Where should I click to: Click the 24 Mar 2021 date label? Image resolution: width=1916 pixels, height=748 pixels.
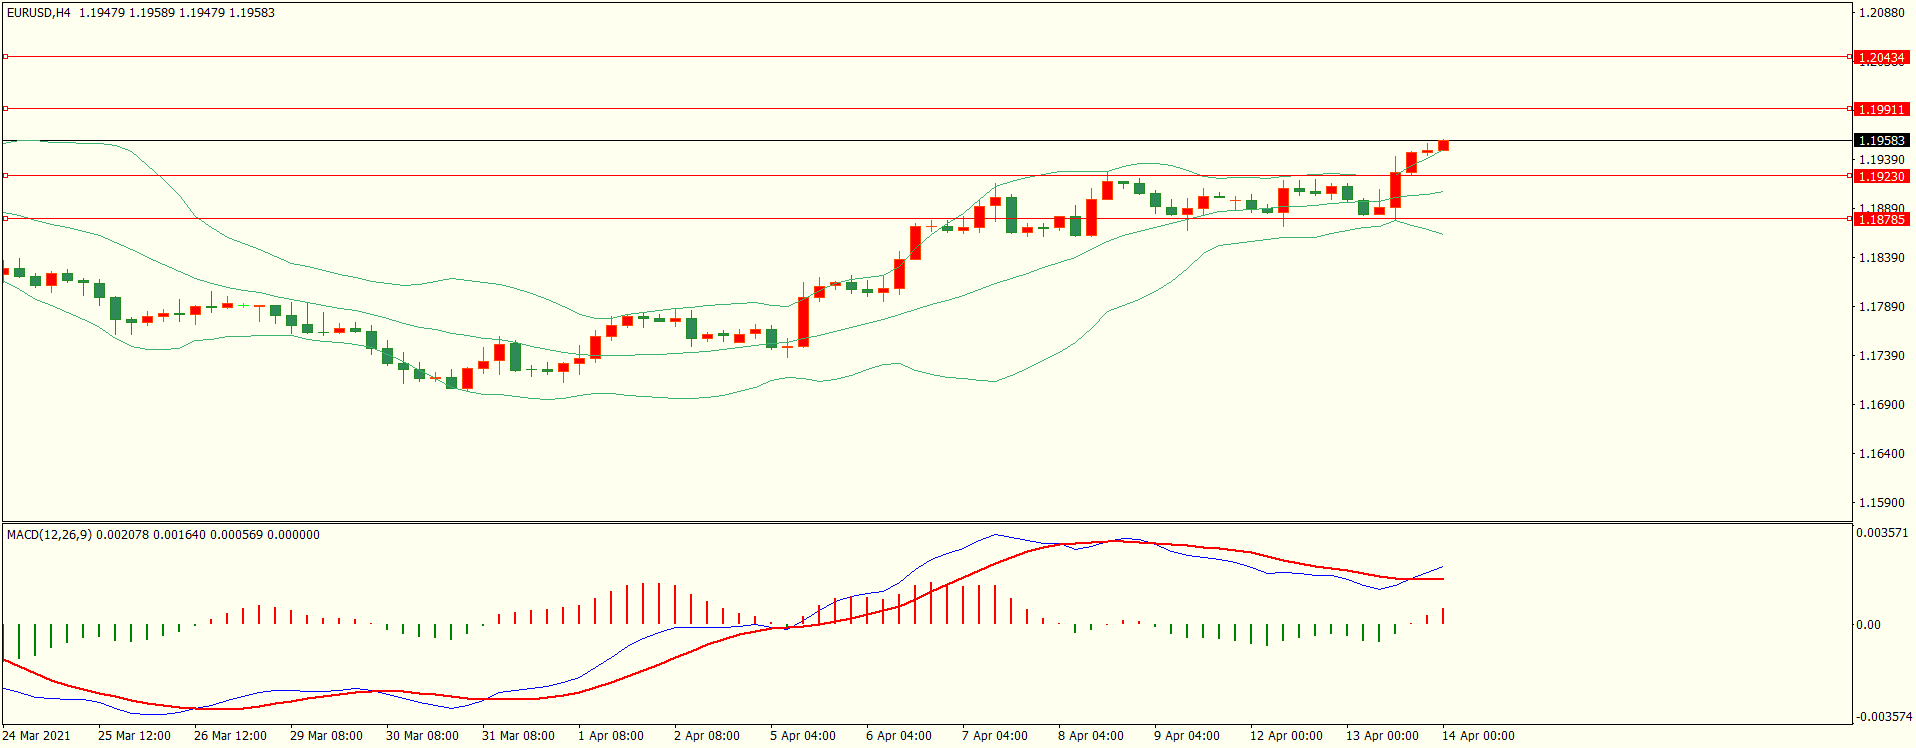(x=37, y=736)
